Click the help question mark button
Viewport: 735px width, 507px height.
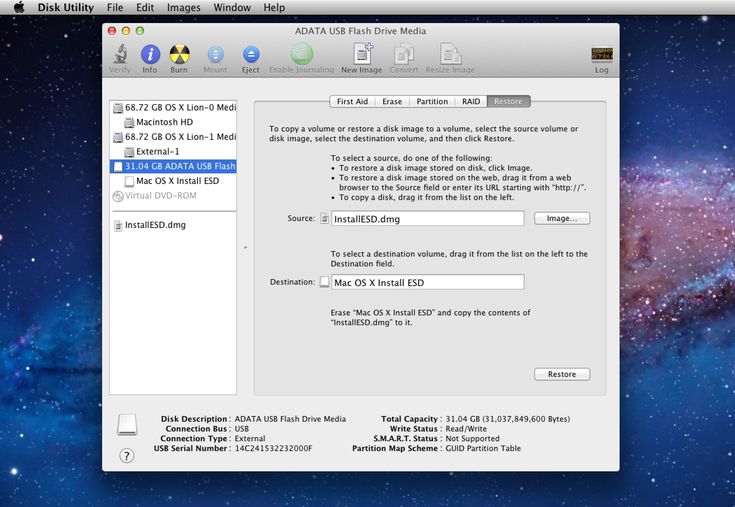tap(127, 455)
